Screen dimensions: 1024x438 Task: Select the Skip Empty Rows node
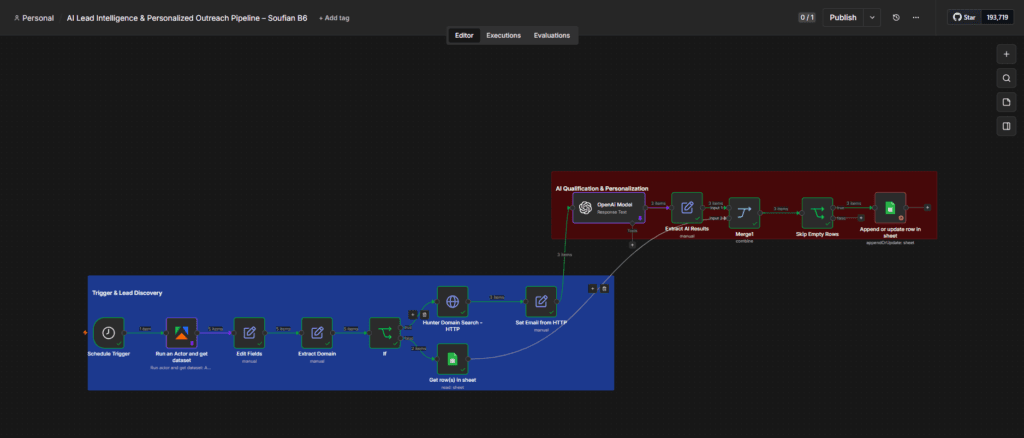click(x=818, y=213)
